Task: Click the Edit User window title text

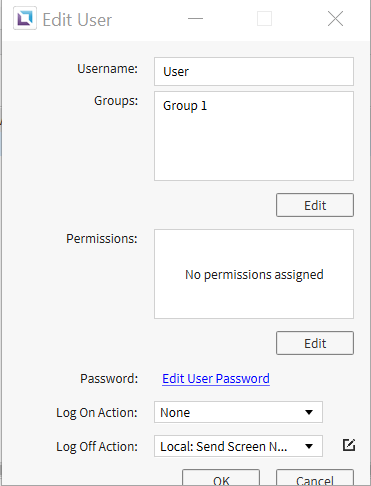Action: tap(77, 20)
